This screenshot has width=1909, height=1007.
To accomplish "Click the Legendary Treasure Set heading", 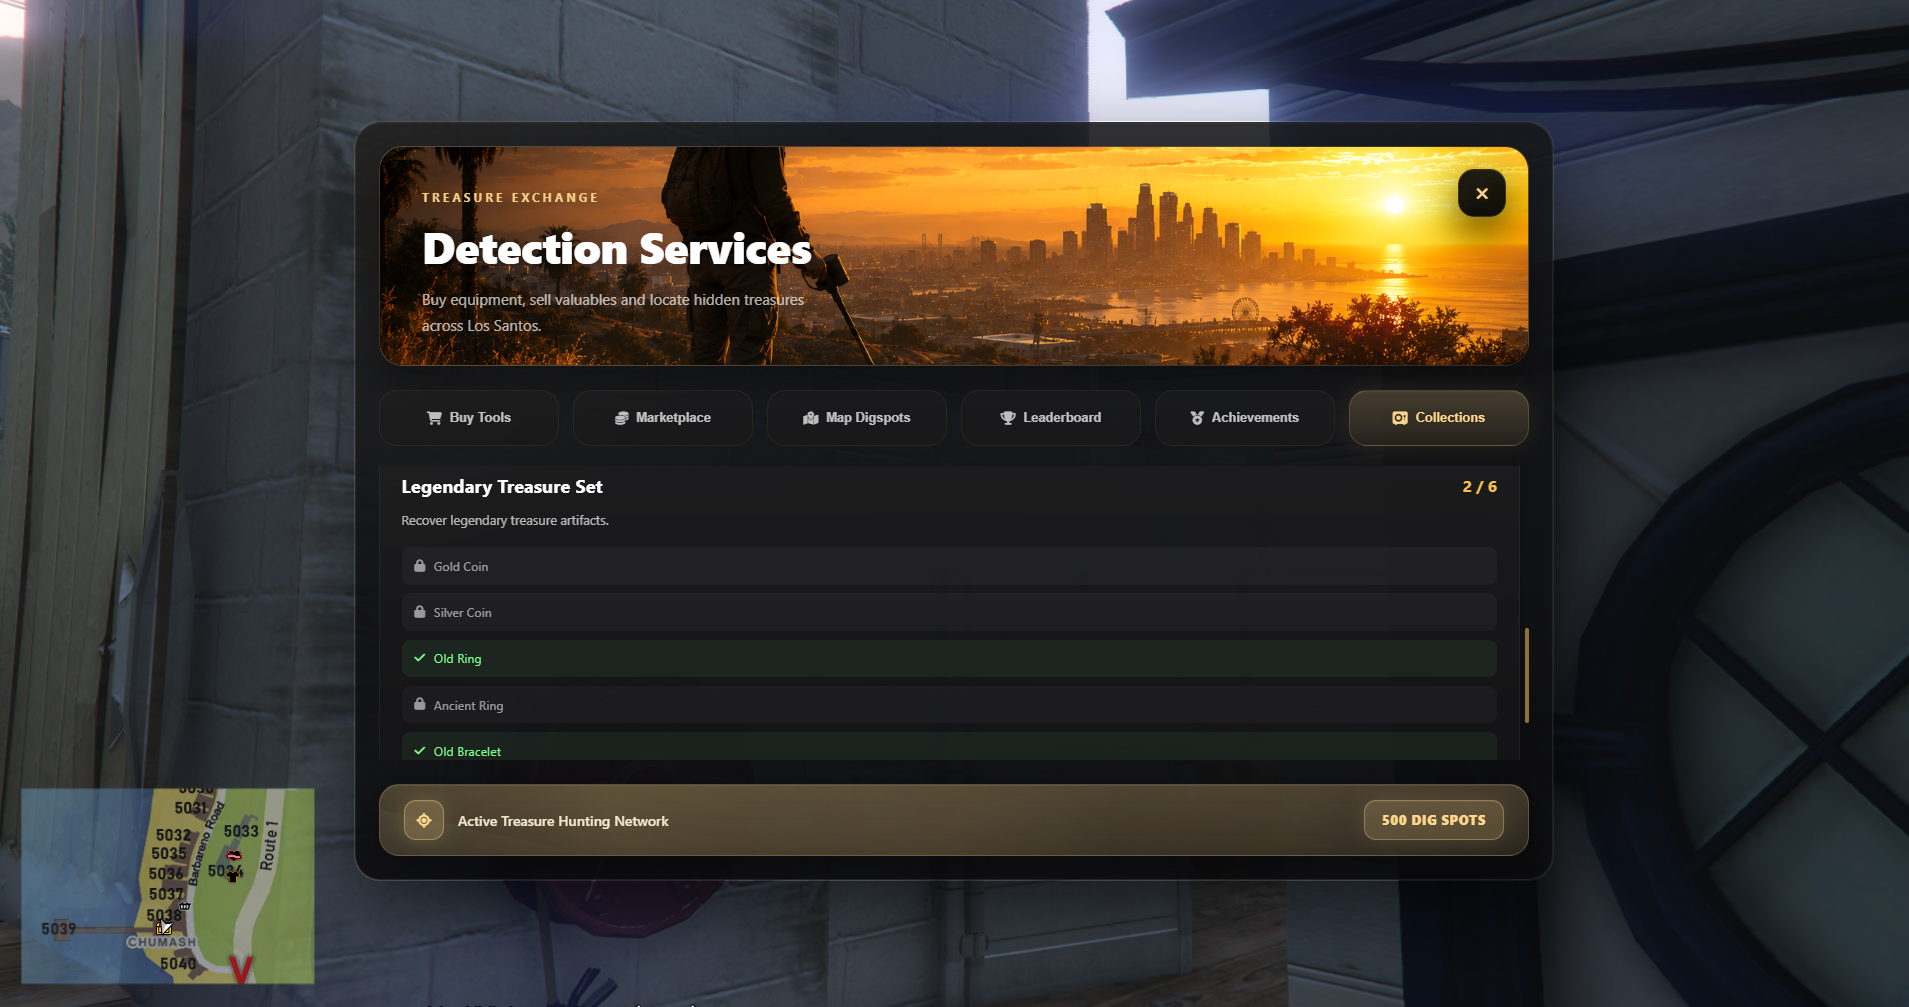I will click(x=502, y=487).
